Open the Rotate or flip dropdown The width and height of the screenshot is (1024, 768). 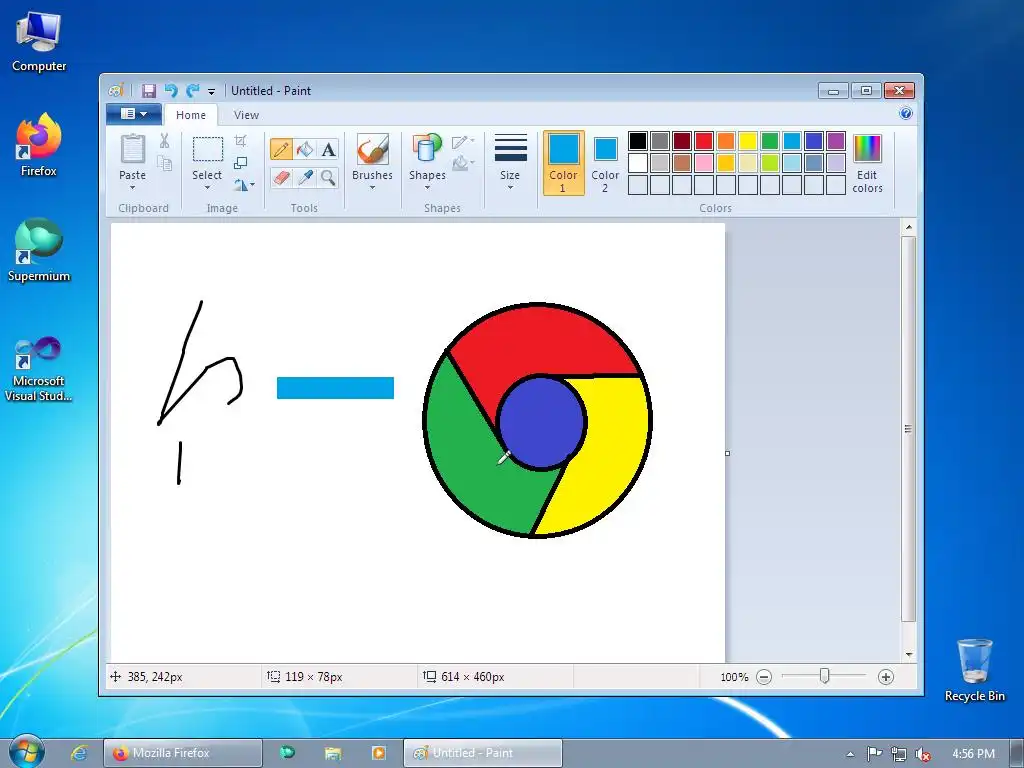coord(244,185)
